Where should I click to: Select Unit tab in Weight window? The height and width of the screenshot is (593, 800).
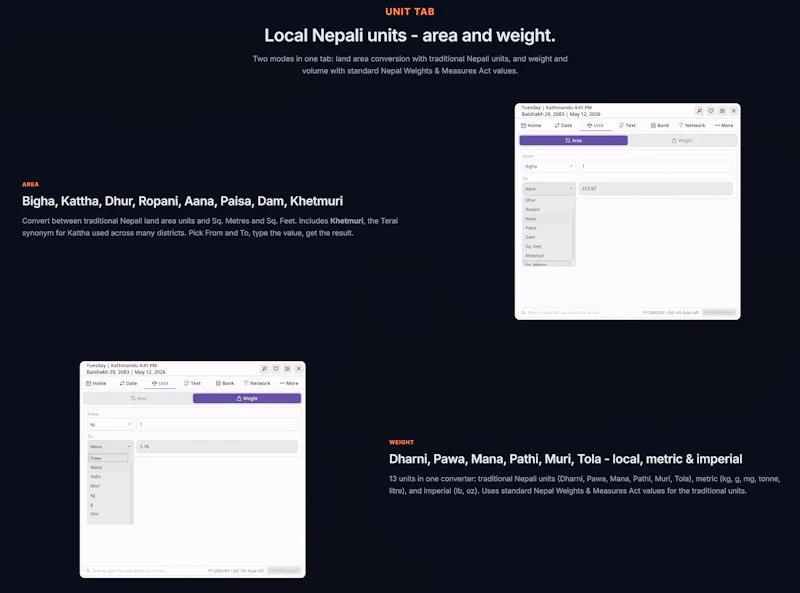pyautogui.click(x=160, y=383)
